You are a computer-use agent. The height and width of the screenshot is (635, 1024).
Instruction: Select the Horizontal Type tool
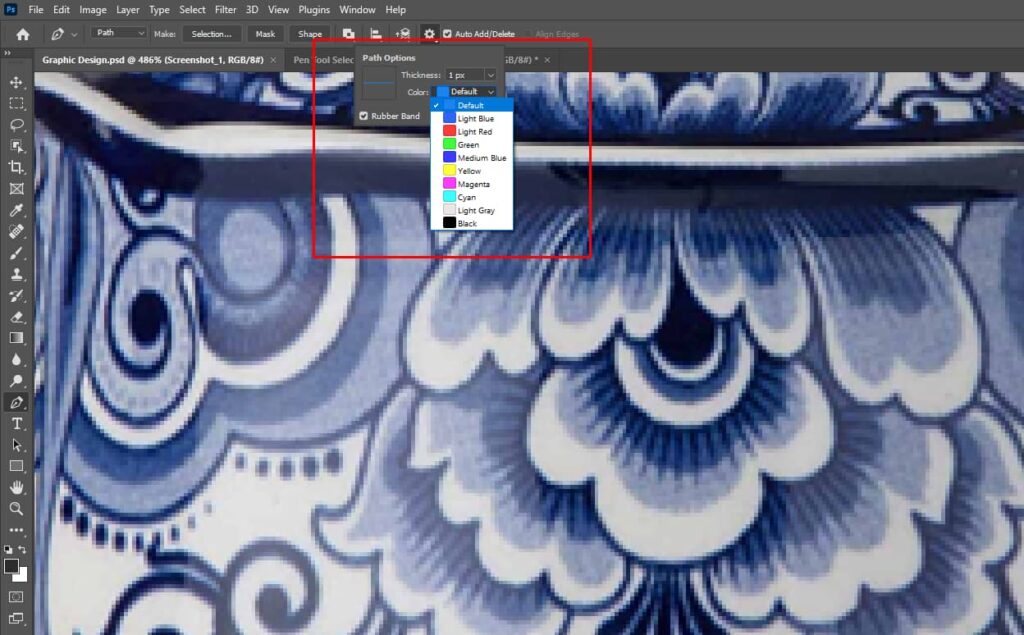16,424
